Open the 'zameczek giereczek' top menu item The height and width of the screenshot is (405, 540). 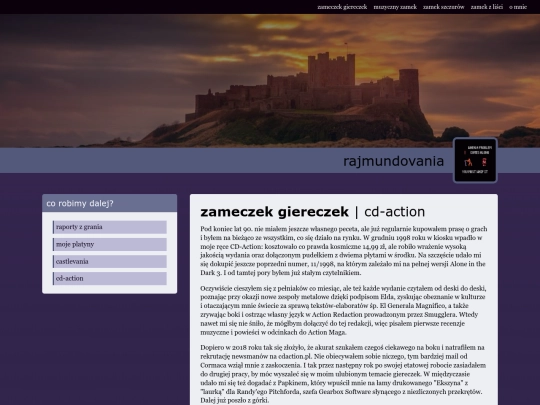(342, 7)
